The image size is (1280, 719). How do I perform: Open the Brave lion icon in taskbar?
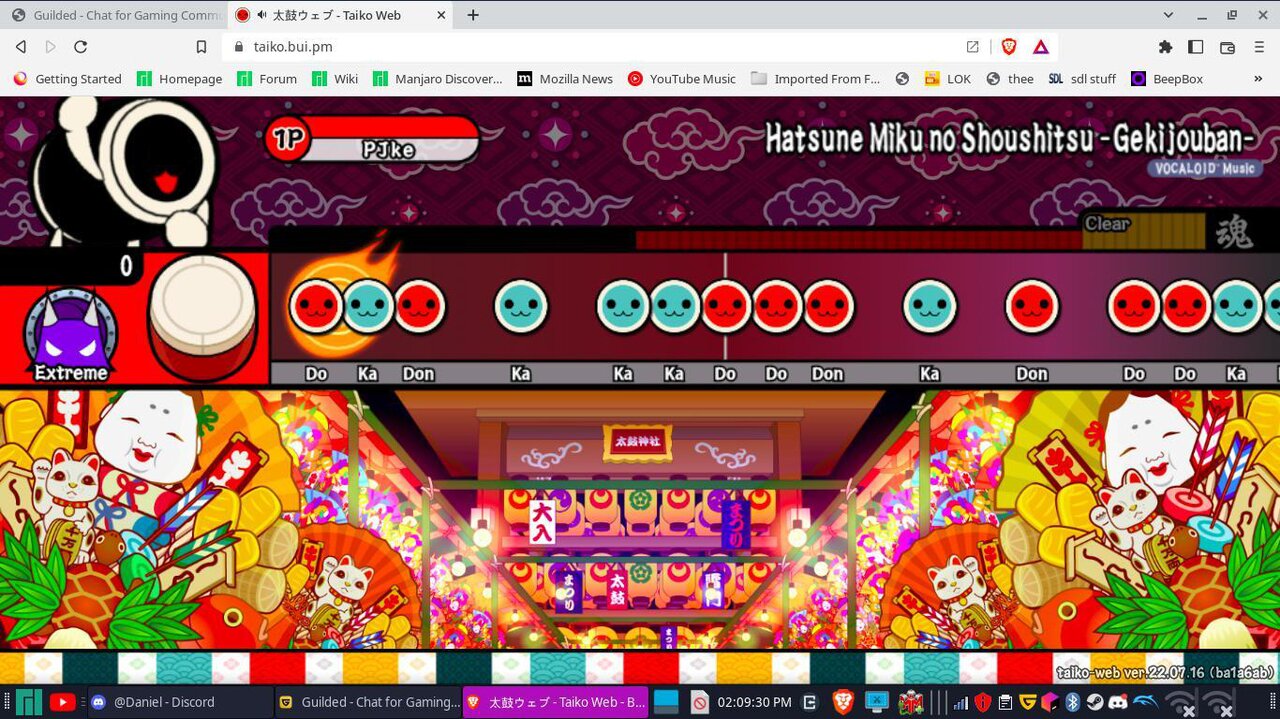pos(843,702)
